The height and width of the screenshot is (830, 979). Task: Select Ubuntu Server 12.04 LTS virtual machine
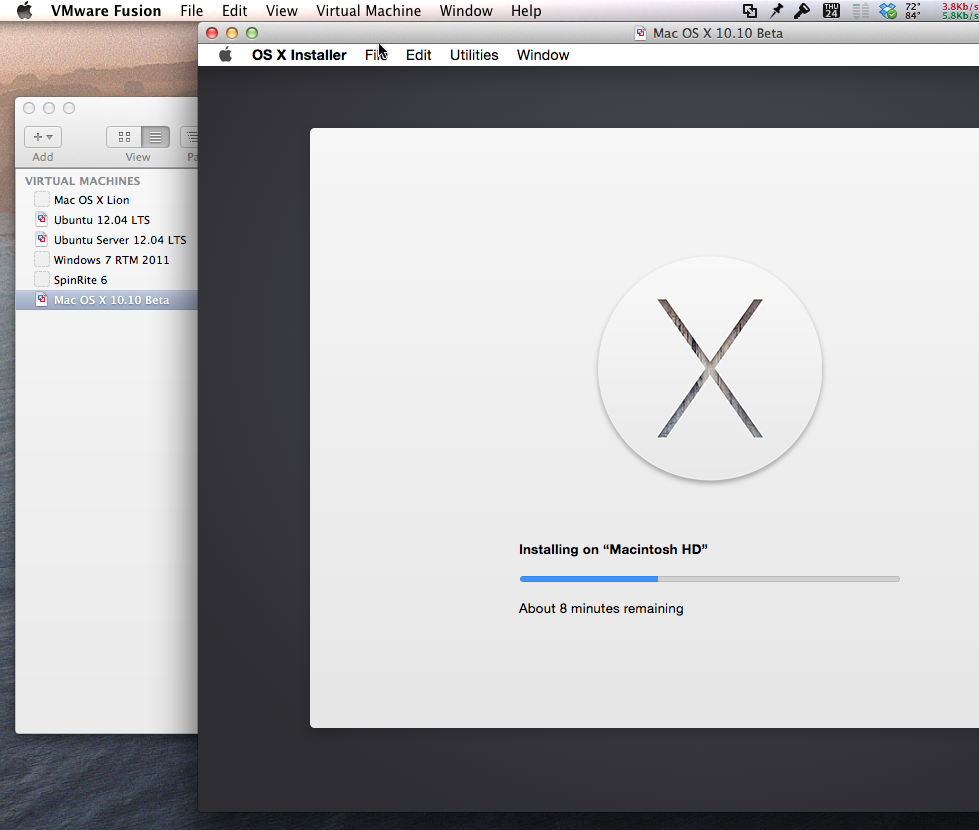(106, 240)
